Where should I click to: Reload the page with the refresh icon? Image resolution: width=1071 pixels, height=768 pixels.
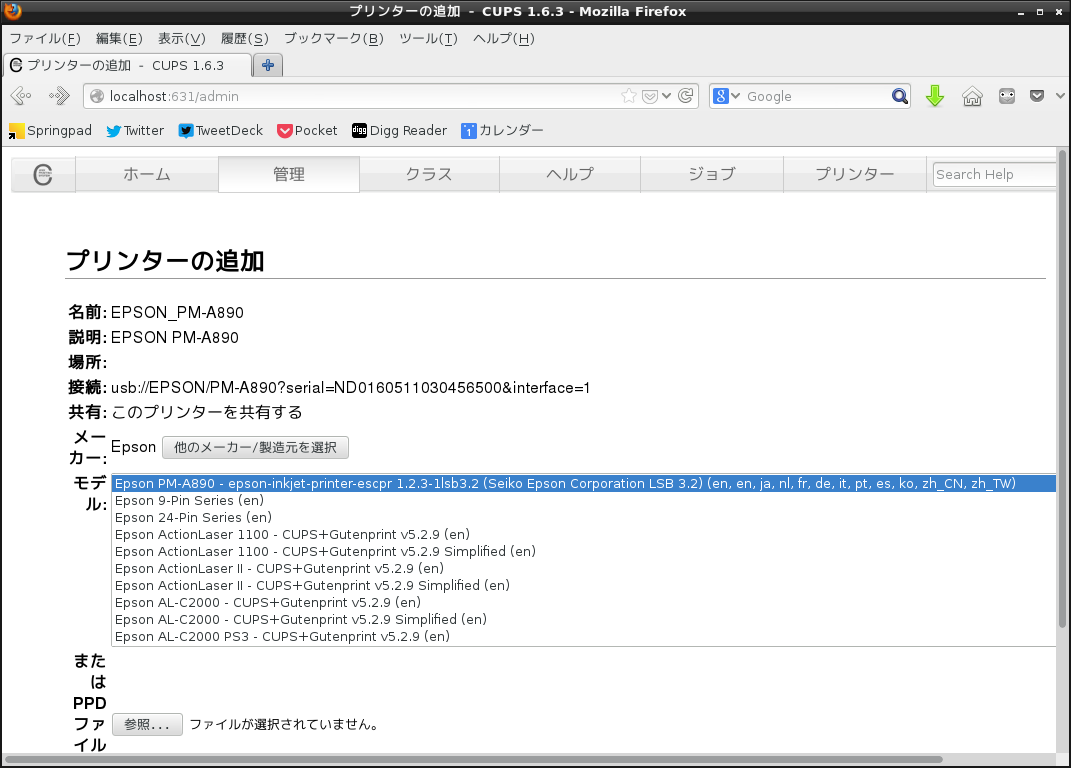(x=686, y=96)
